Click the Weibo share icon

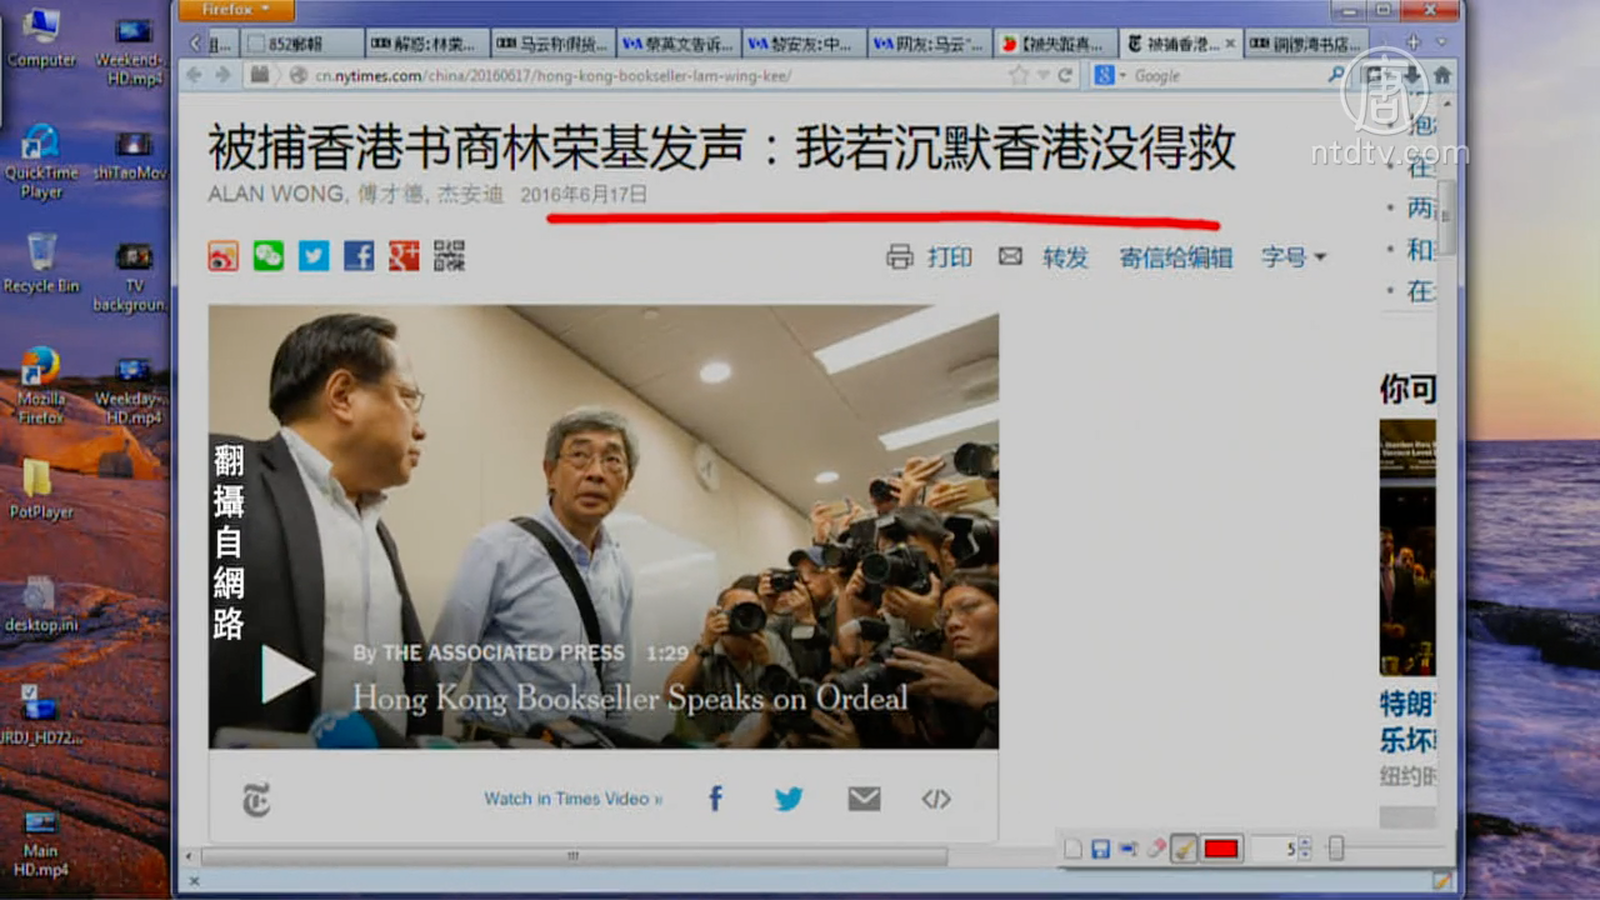pos(223,257)
